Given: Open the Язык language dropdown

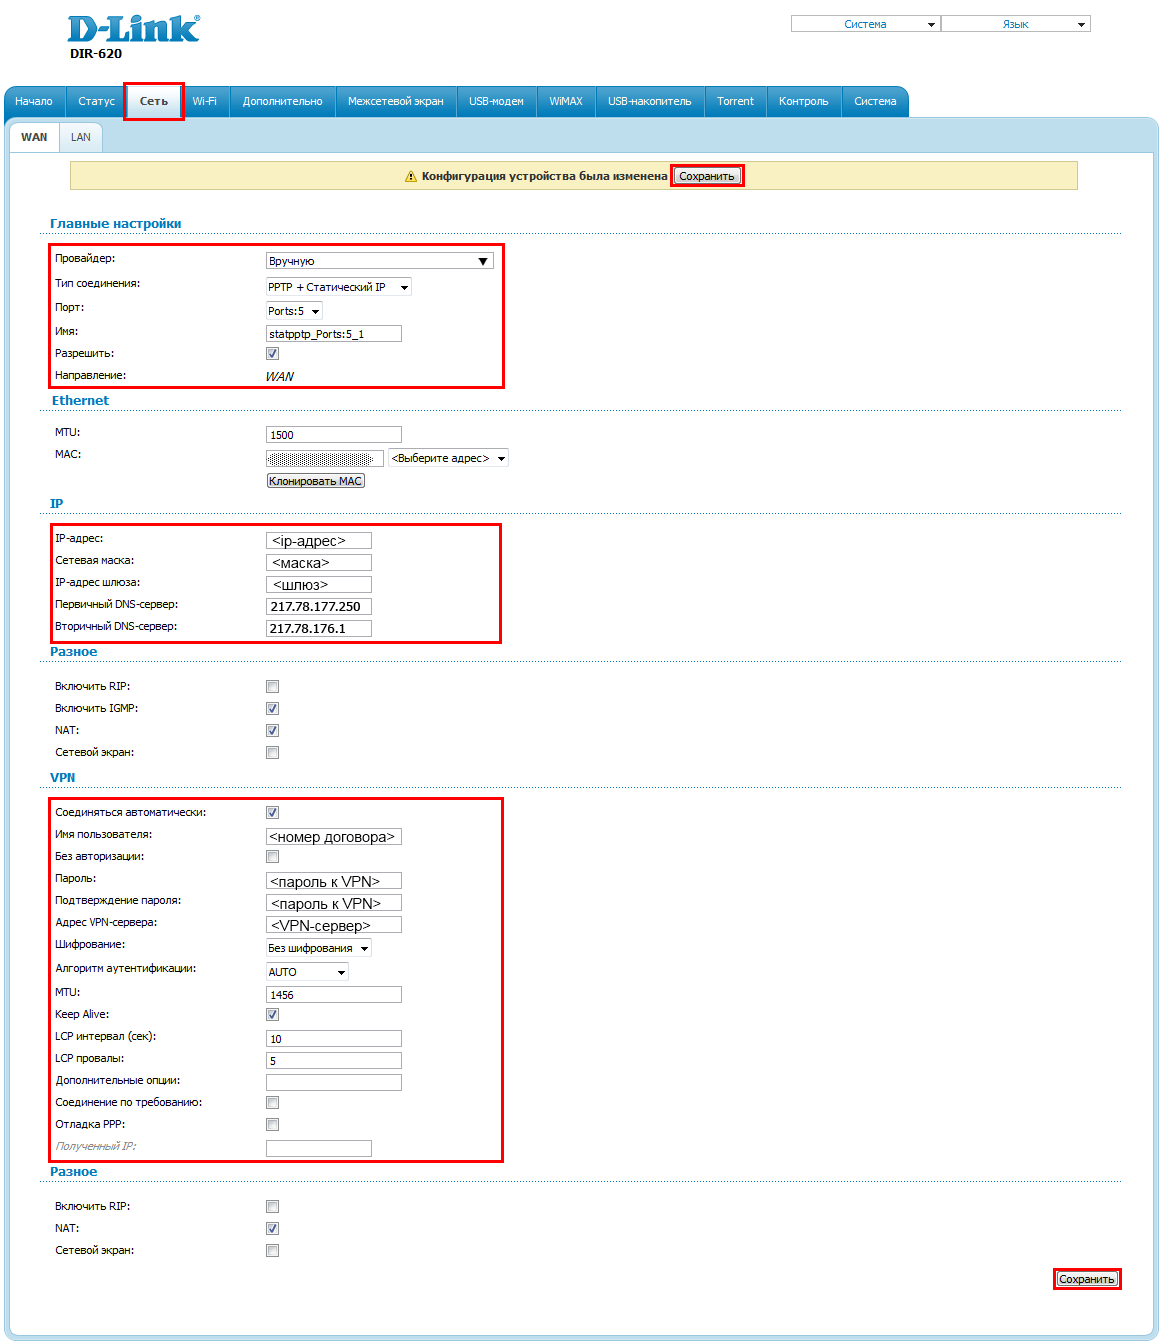Looking at the screenshot, I should click(1015, 24).
